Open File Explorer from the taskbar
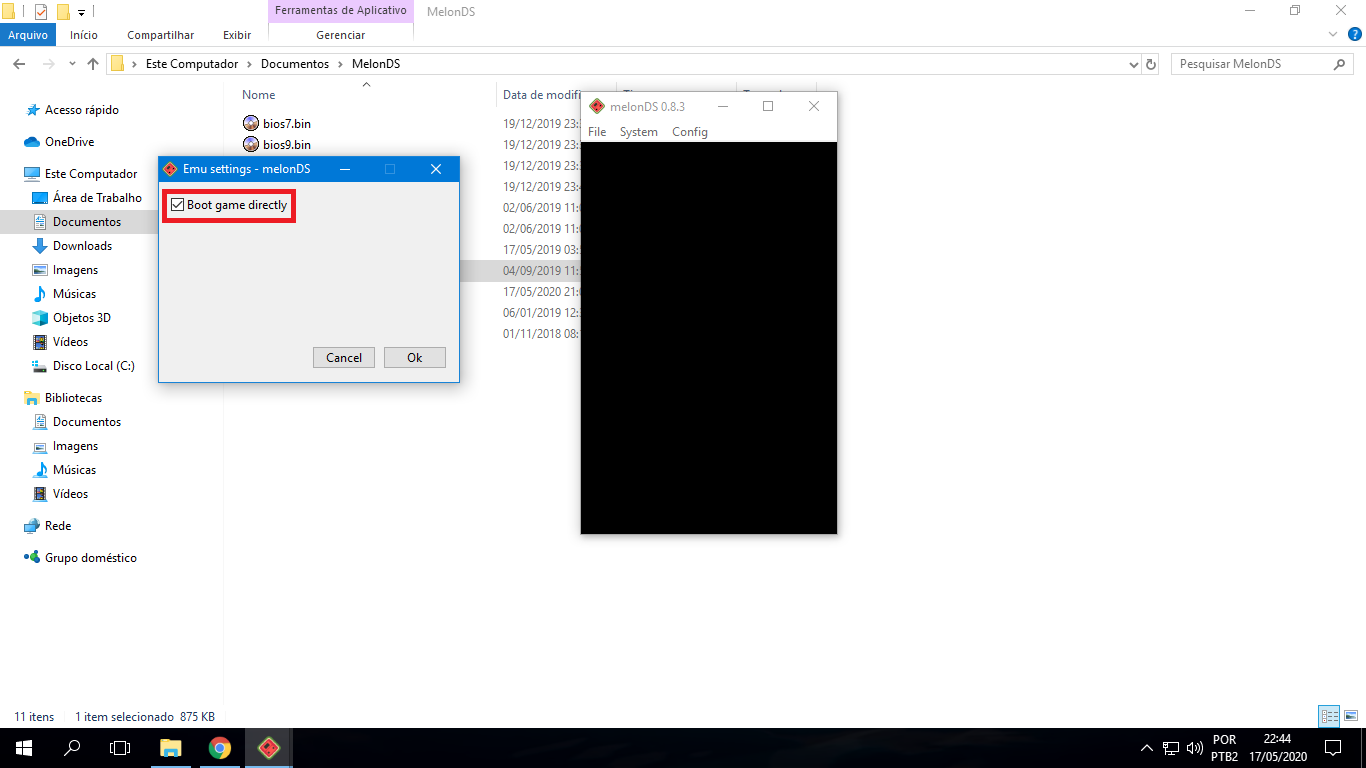 pos(170,747)
